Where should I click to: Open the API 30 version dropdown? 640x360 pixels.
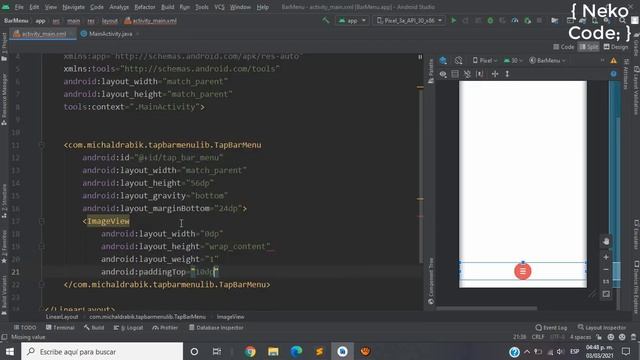513,60
